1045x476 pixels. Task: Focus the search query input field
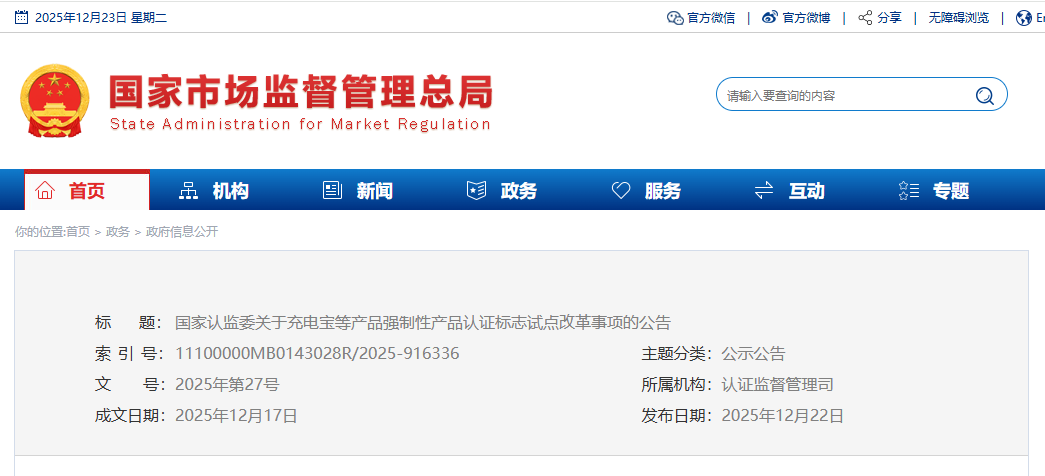click(840, 96)
